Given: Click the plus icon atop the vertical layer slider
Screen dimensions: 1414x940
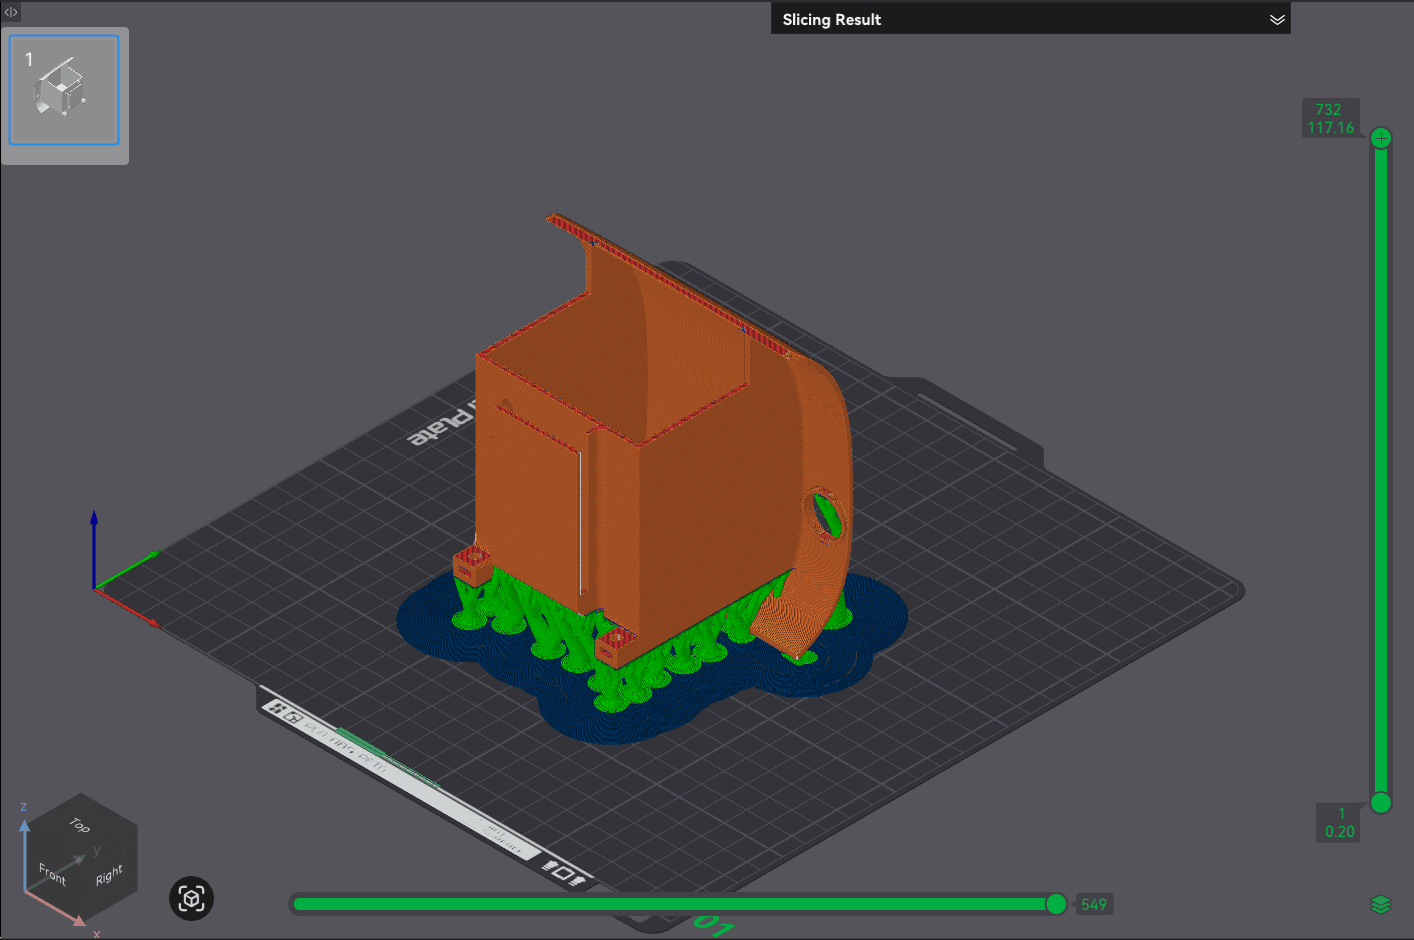Looking at the screenshot, I should tap(1380, 137).
